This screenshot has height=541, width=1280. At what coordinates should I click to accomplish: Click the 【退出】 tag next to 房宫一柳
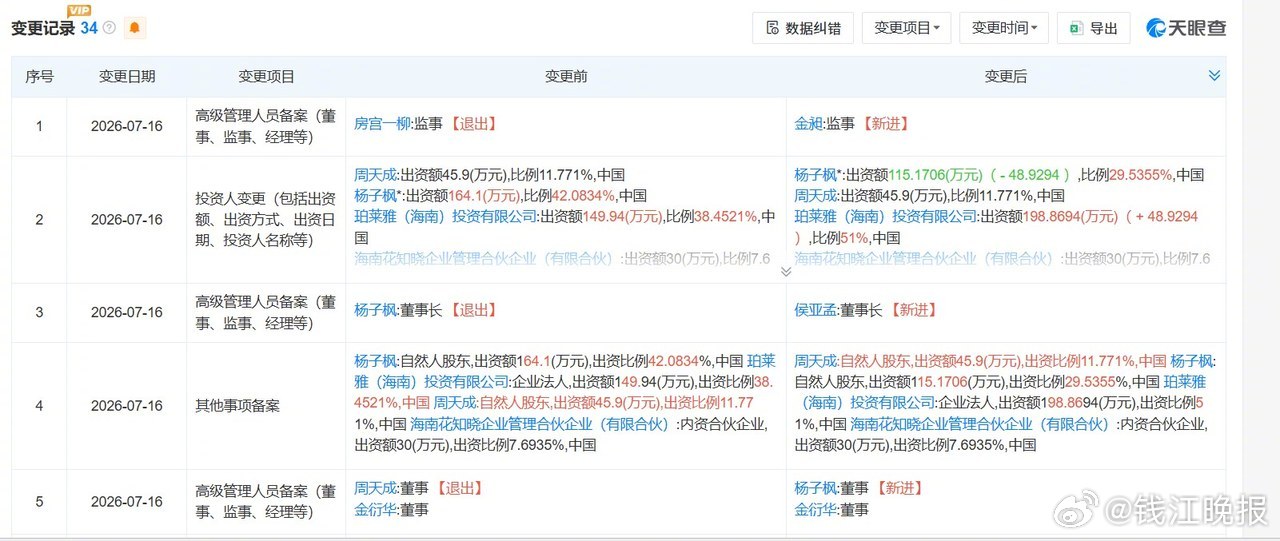point(472,124)
